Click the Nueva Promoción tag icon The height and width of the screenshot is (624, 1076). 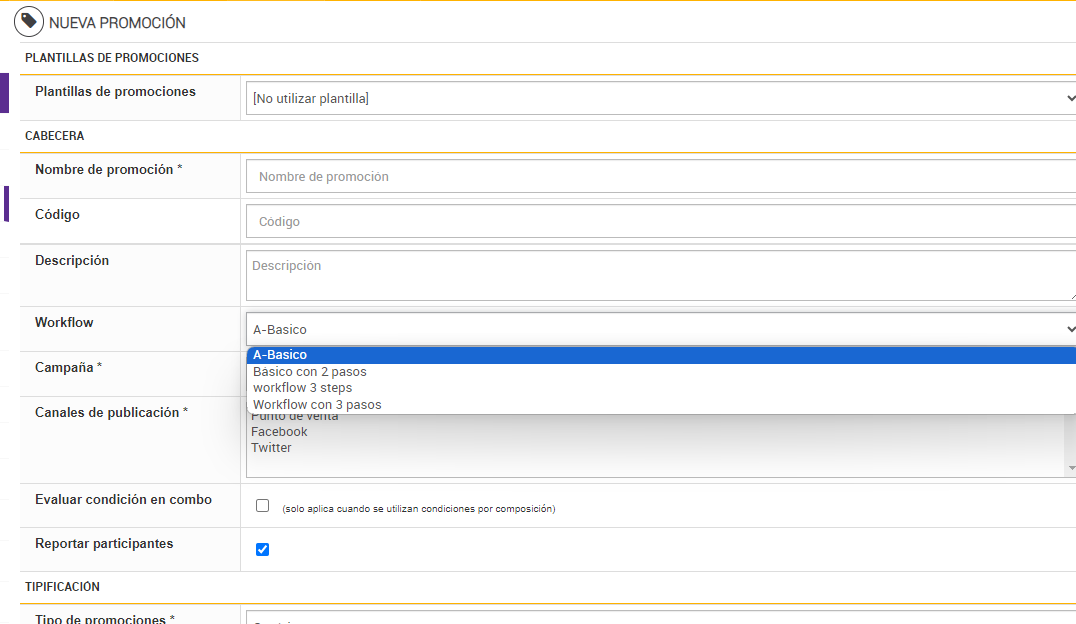[x=29, y=21]
